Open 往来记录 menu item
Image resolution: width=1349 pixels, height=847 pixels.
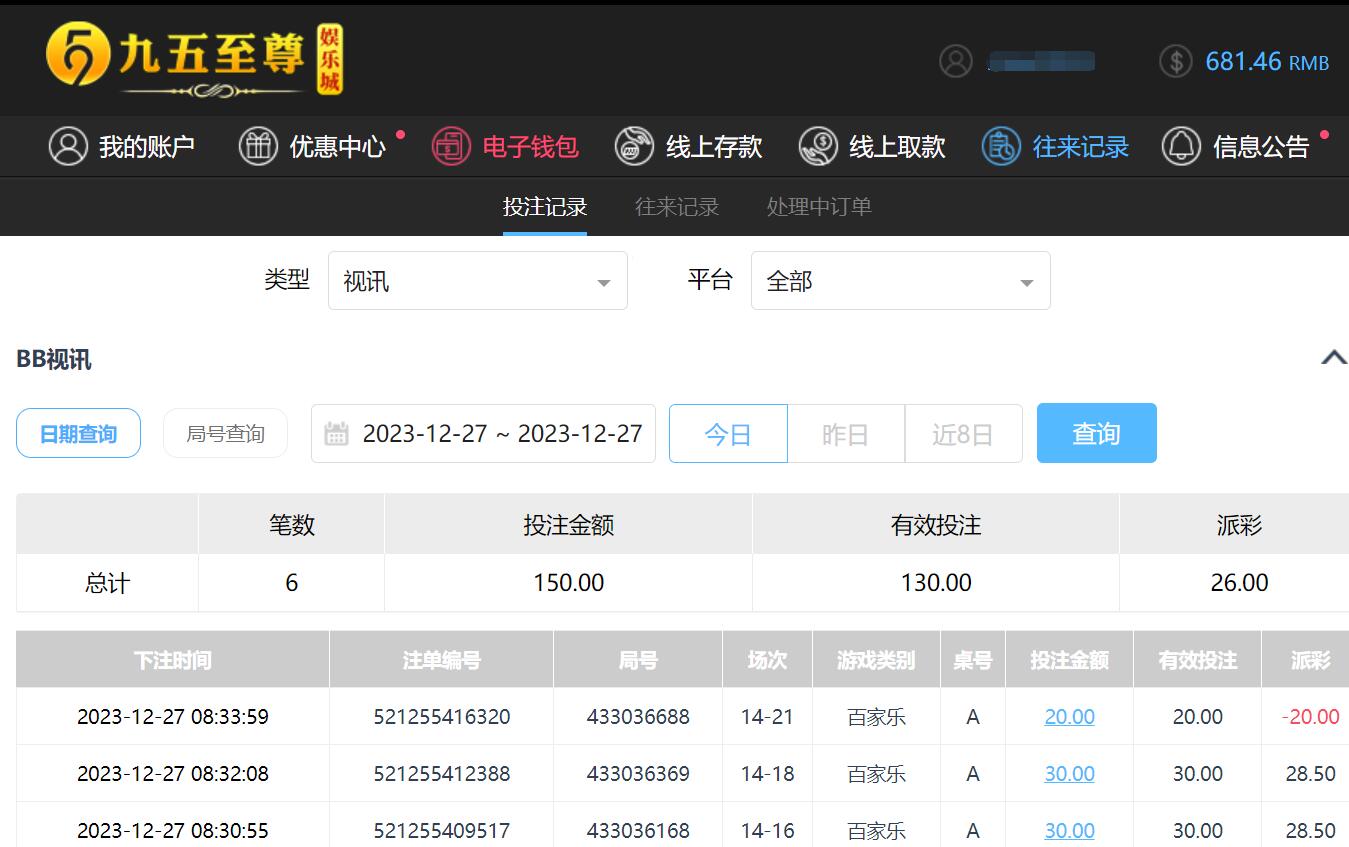pos(1055,146)
